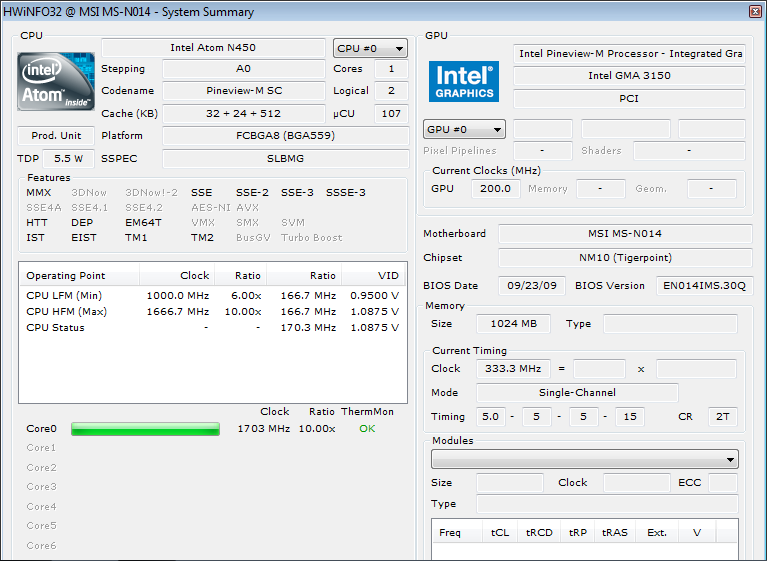Click the Codename field Pineview-M SC
Image resolution: width=767 pixels, height=561 pixels.
244,90
